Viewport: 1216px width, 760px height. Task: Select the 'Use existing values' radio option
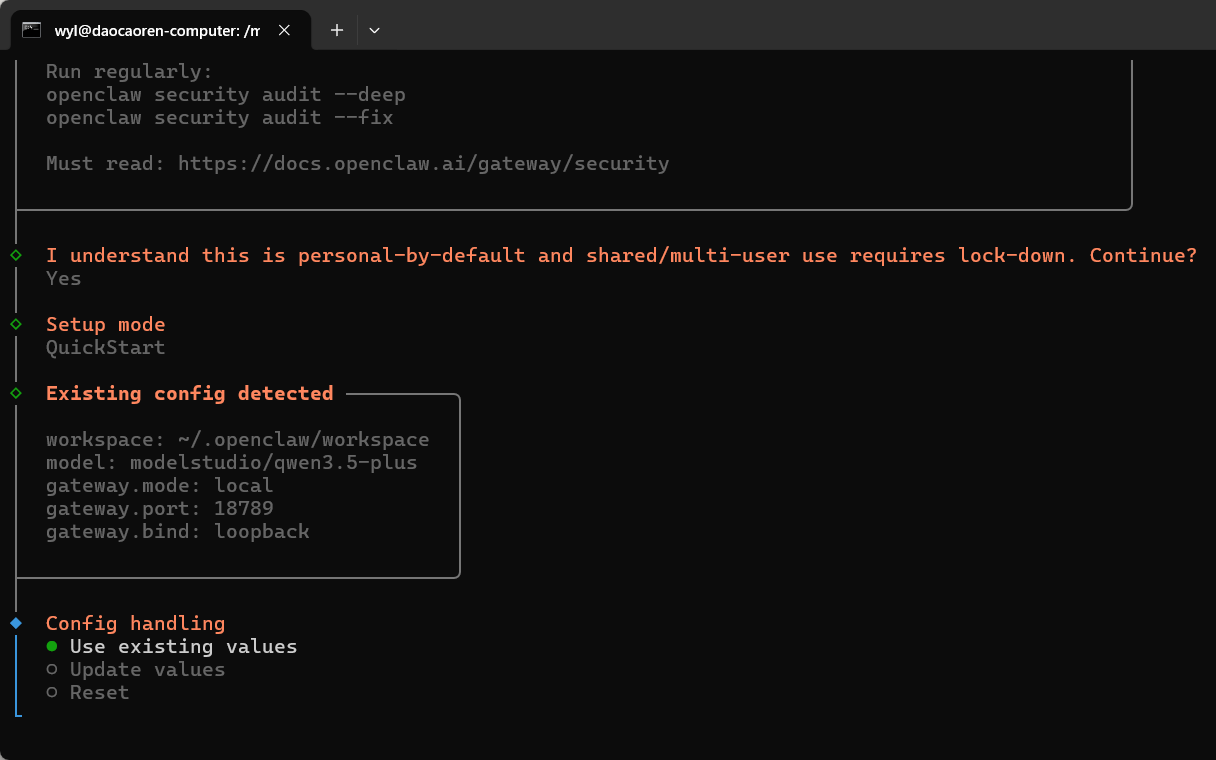171,647
